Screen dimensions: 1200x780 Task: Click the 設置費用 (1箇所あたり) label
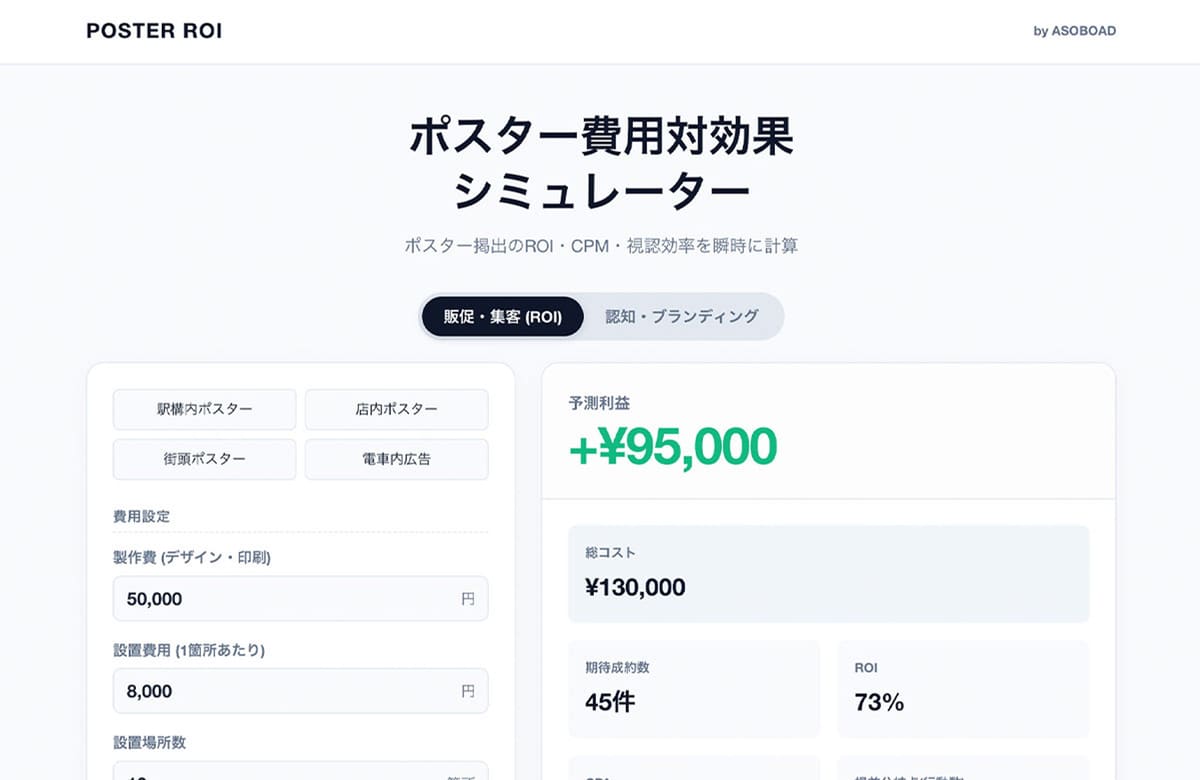(x=189, y=650)
